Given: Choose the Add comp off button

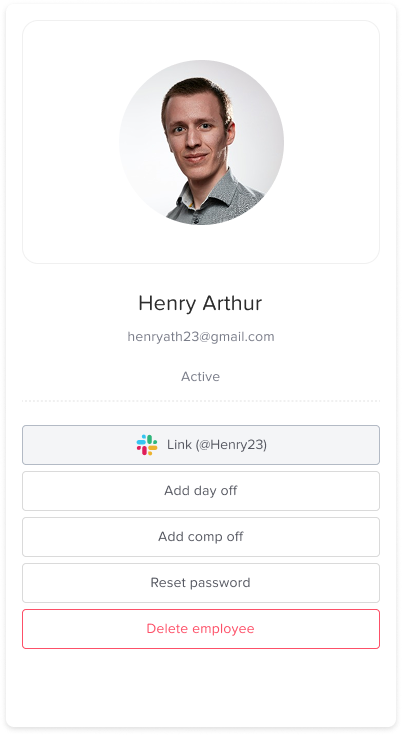Looking at the screenshot, I should click(201, 537).
